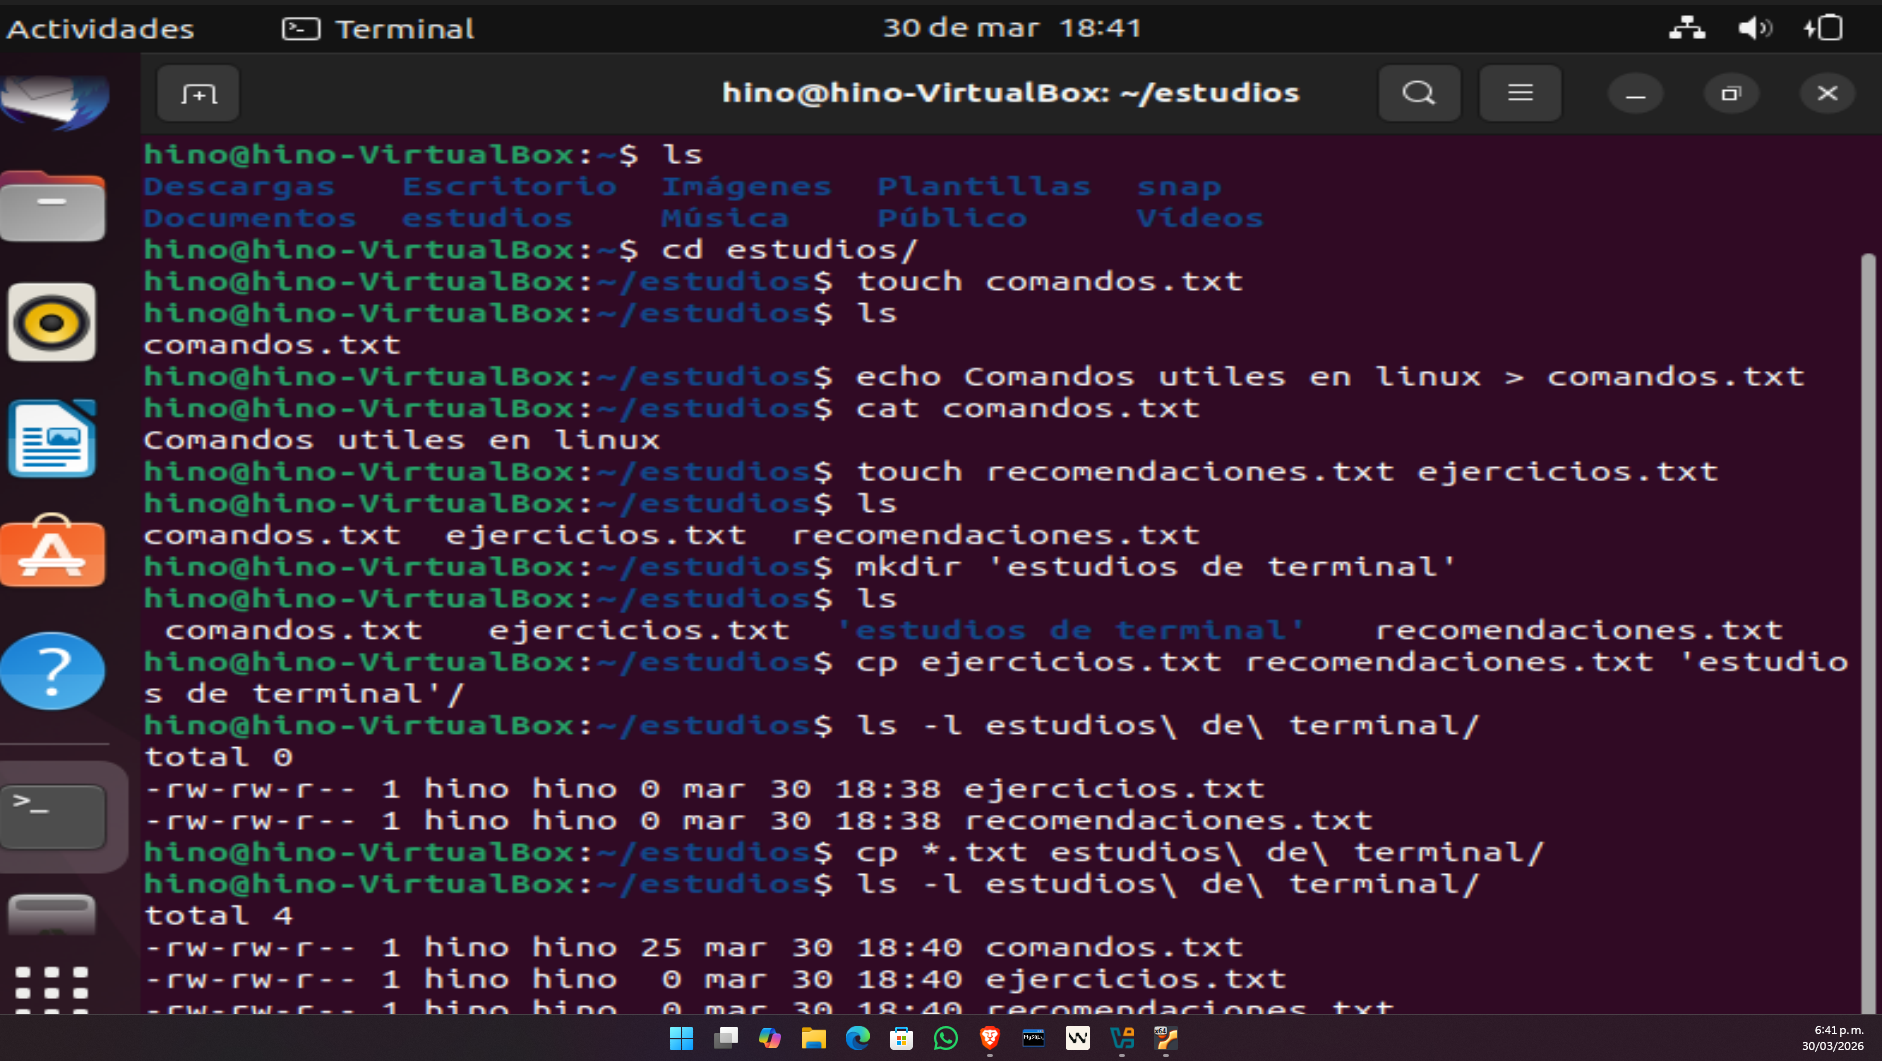The image size is (1882, 1061).
Task: Open Windows Task View
Action: coord(726,1039)
